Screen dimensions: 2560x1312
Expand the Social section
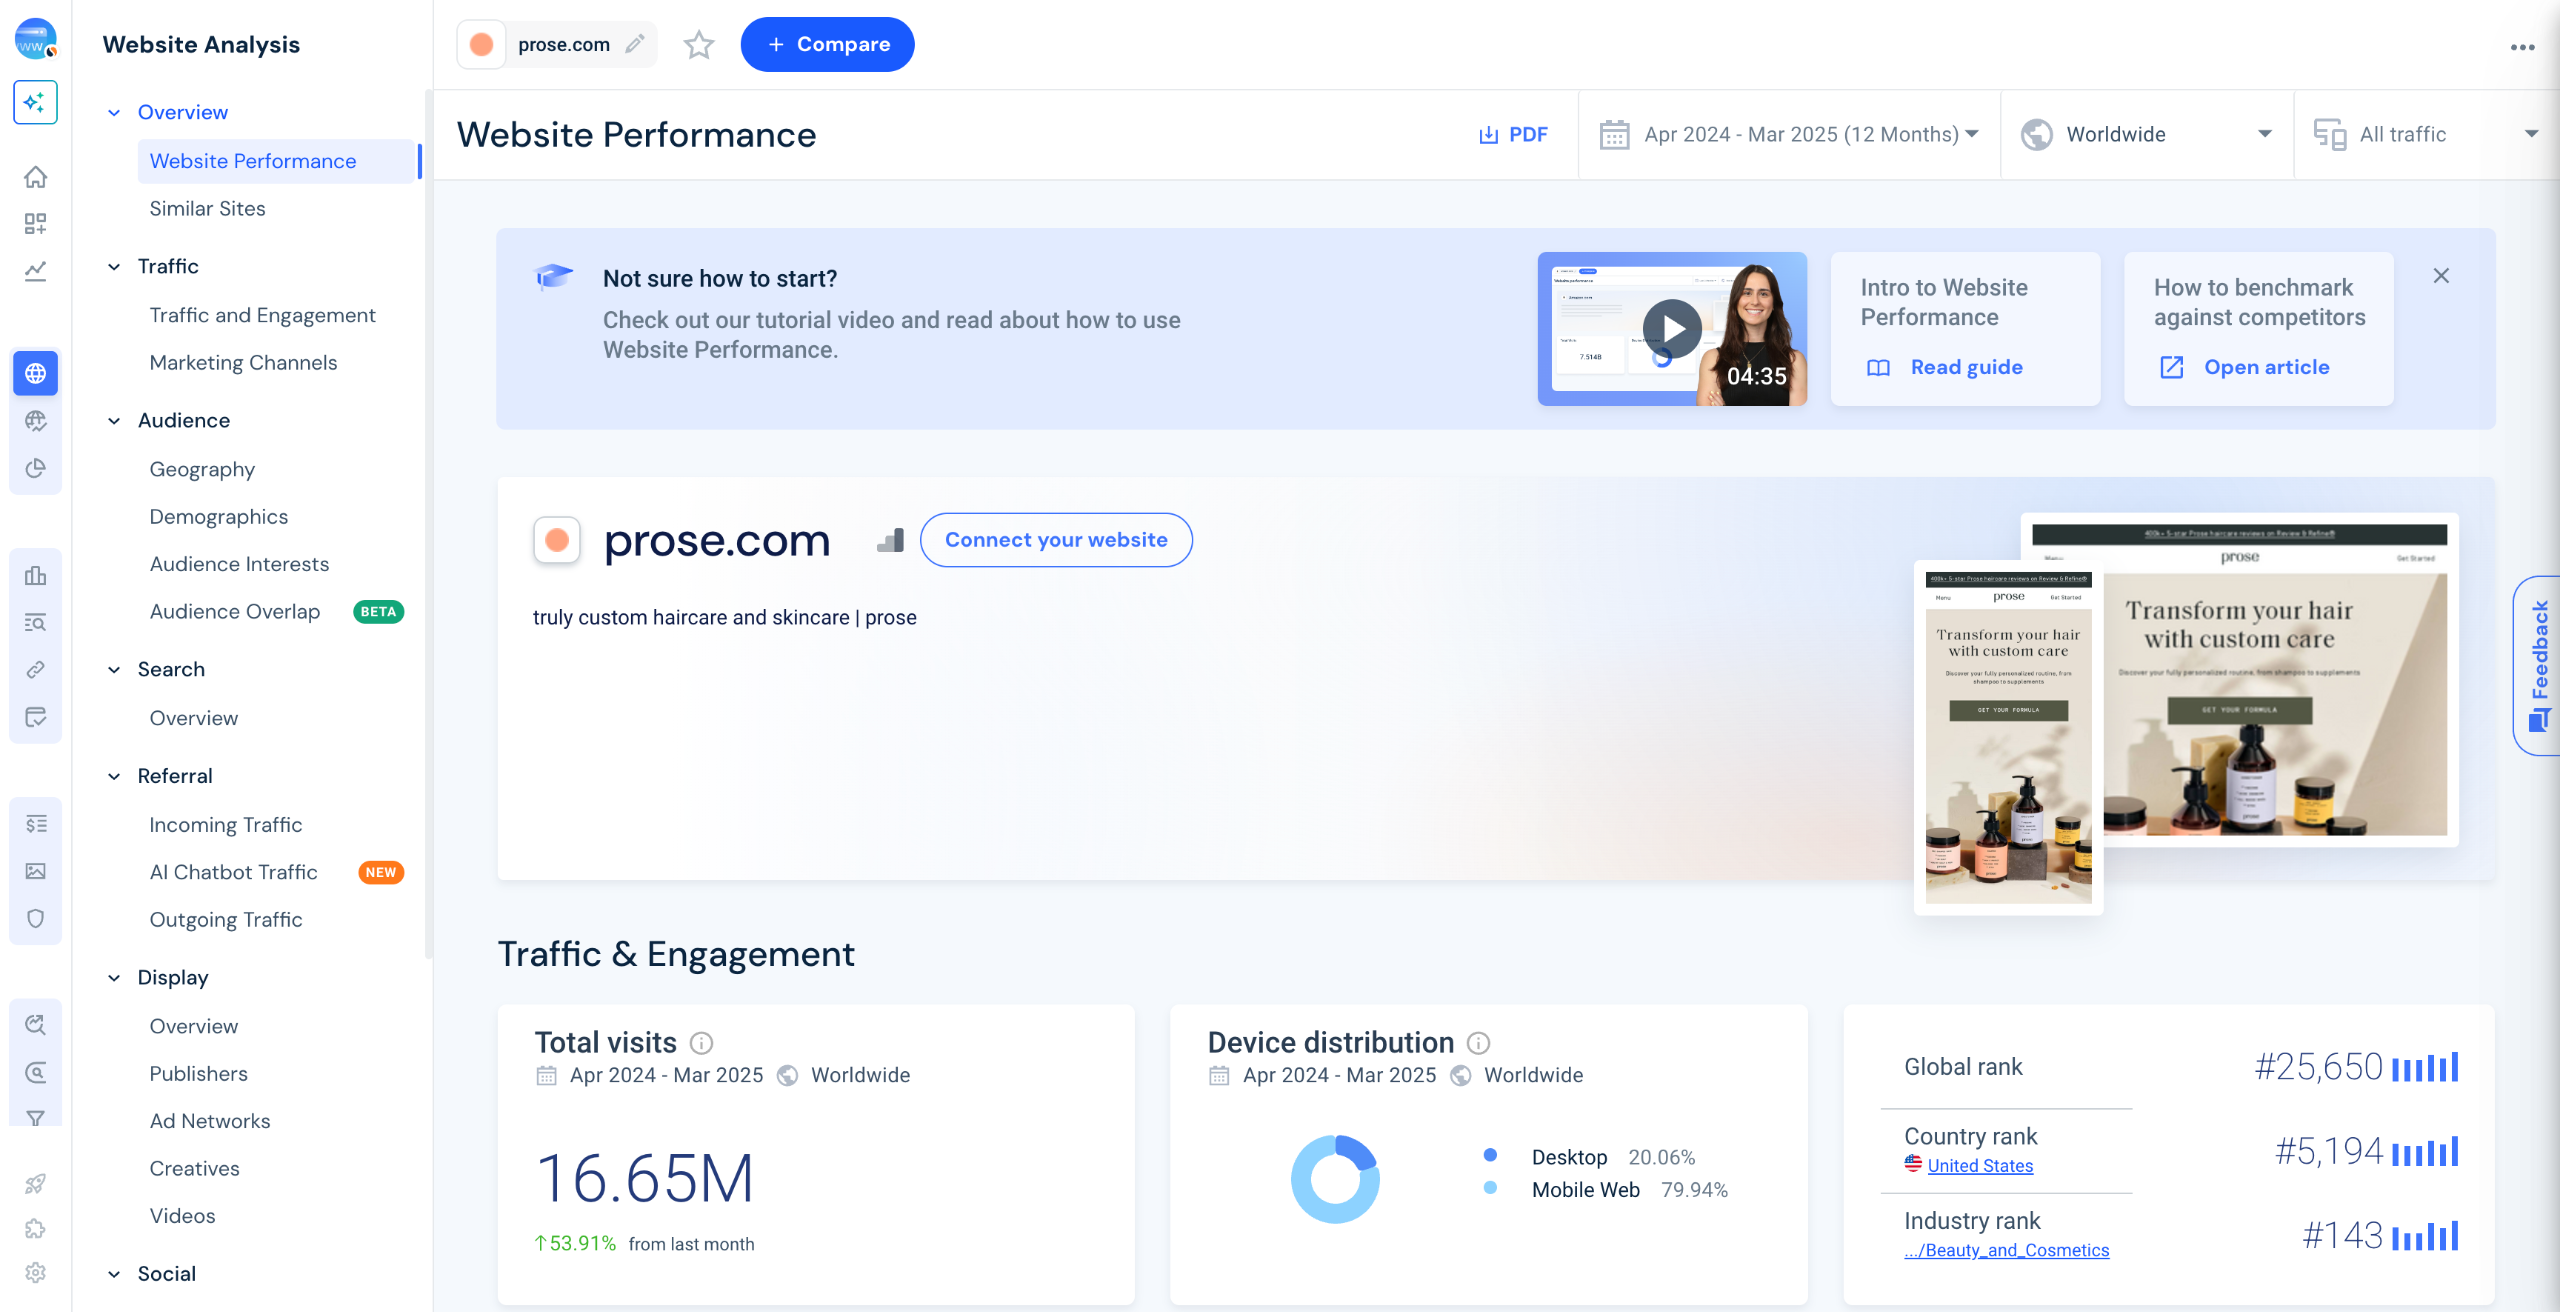(x=114, y=1274)
